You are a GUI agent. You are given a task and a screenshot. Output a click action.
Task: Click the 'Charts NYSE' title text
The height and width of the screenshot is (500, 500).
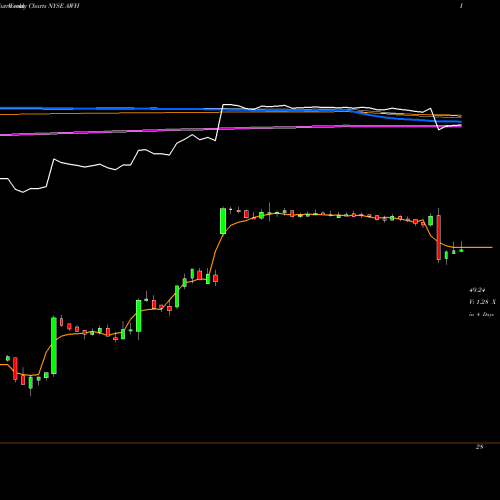46,6
